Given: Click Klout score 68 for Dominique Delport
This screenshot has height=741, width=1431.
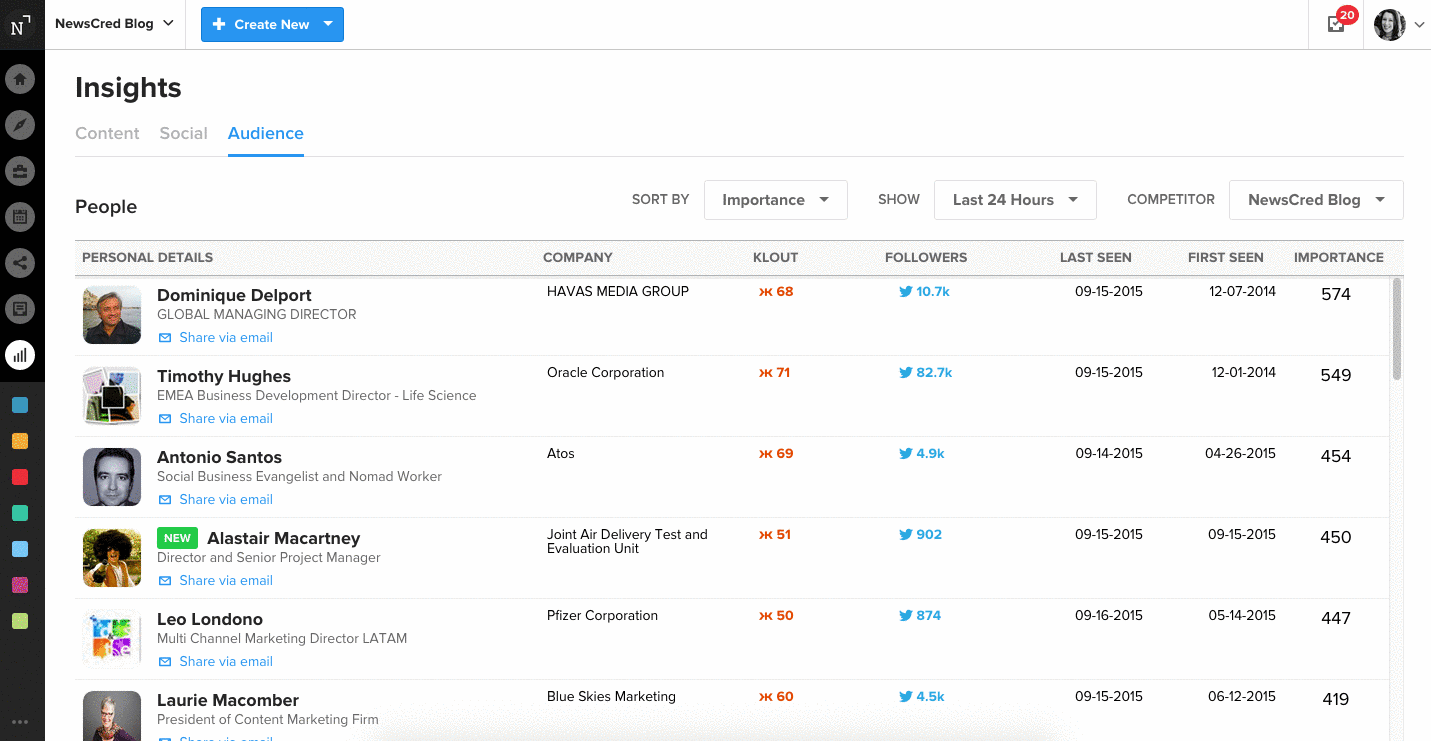Looking at the screenshot, I should pyautogui.click(x=776, y=292).
